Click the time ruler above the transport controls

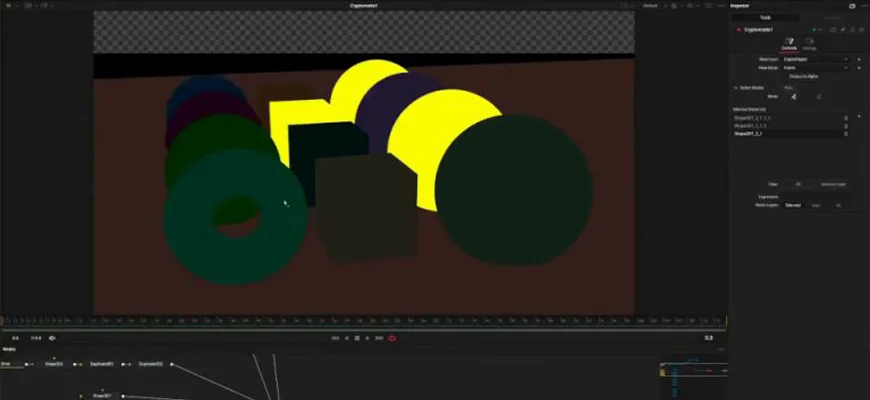click(363, 321)
